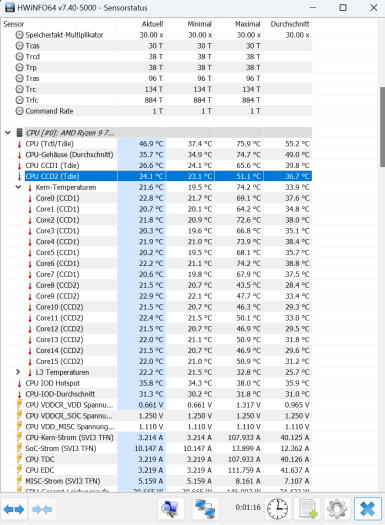This screenshot has height=525, width=385.
Task: Click the 884 T Trfc current value
Action: pos(154,100)
